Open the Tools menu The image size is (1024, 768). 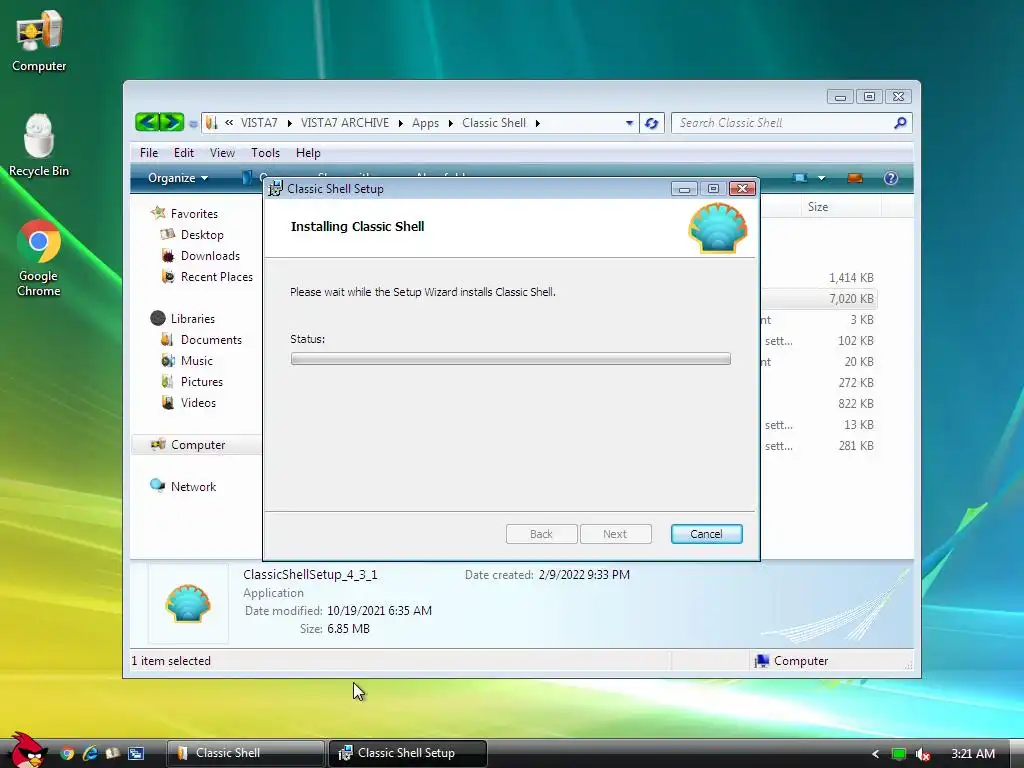pyautogui.click(x=265, y=153)
